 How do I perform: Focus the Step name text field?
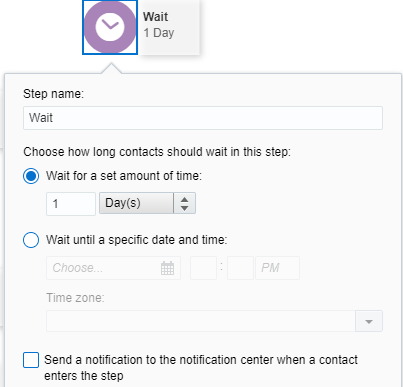(x=203, y=118)
